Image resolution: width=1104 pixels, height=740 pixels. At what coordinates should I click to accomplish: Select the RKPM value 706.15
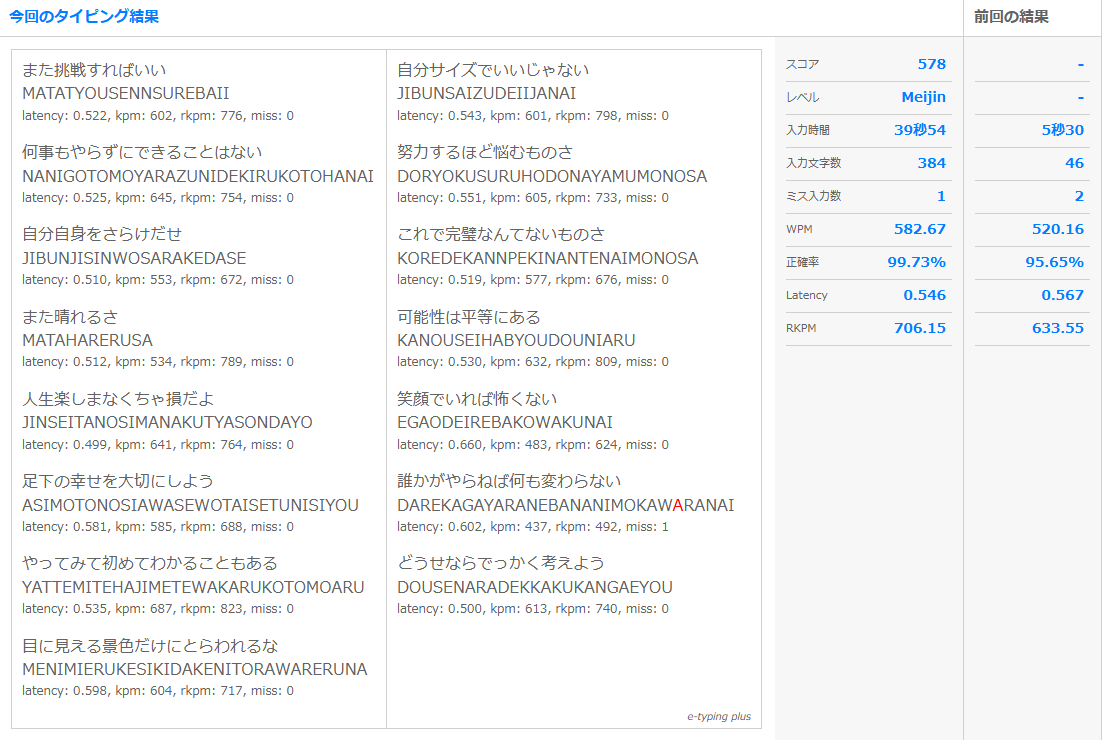(921, 328)
